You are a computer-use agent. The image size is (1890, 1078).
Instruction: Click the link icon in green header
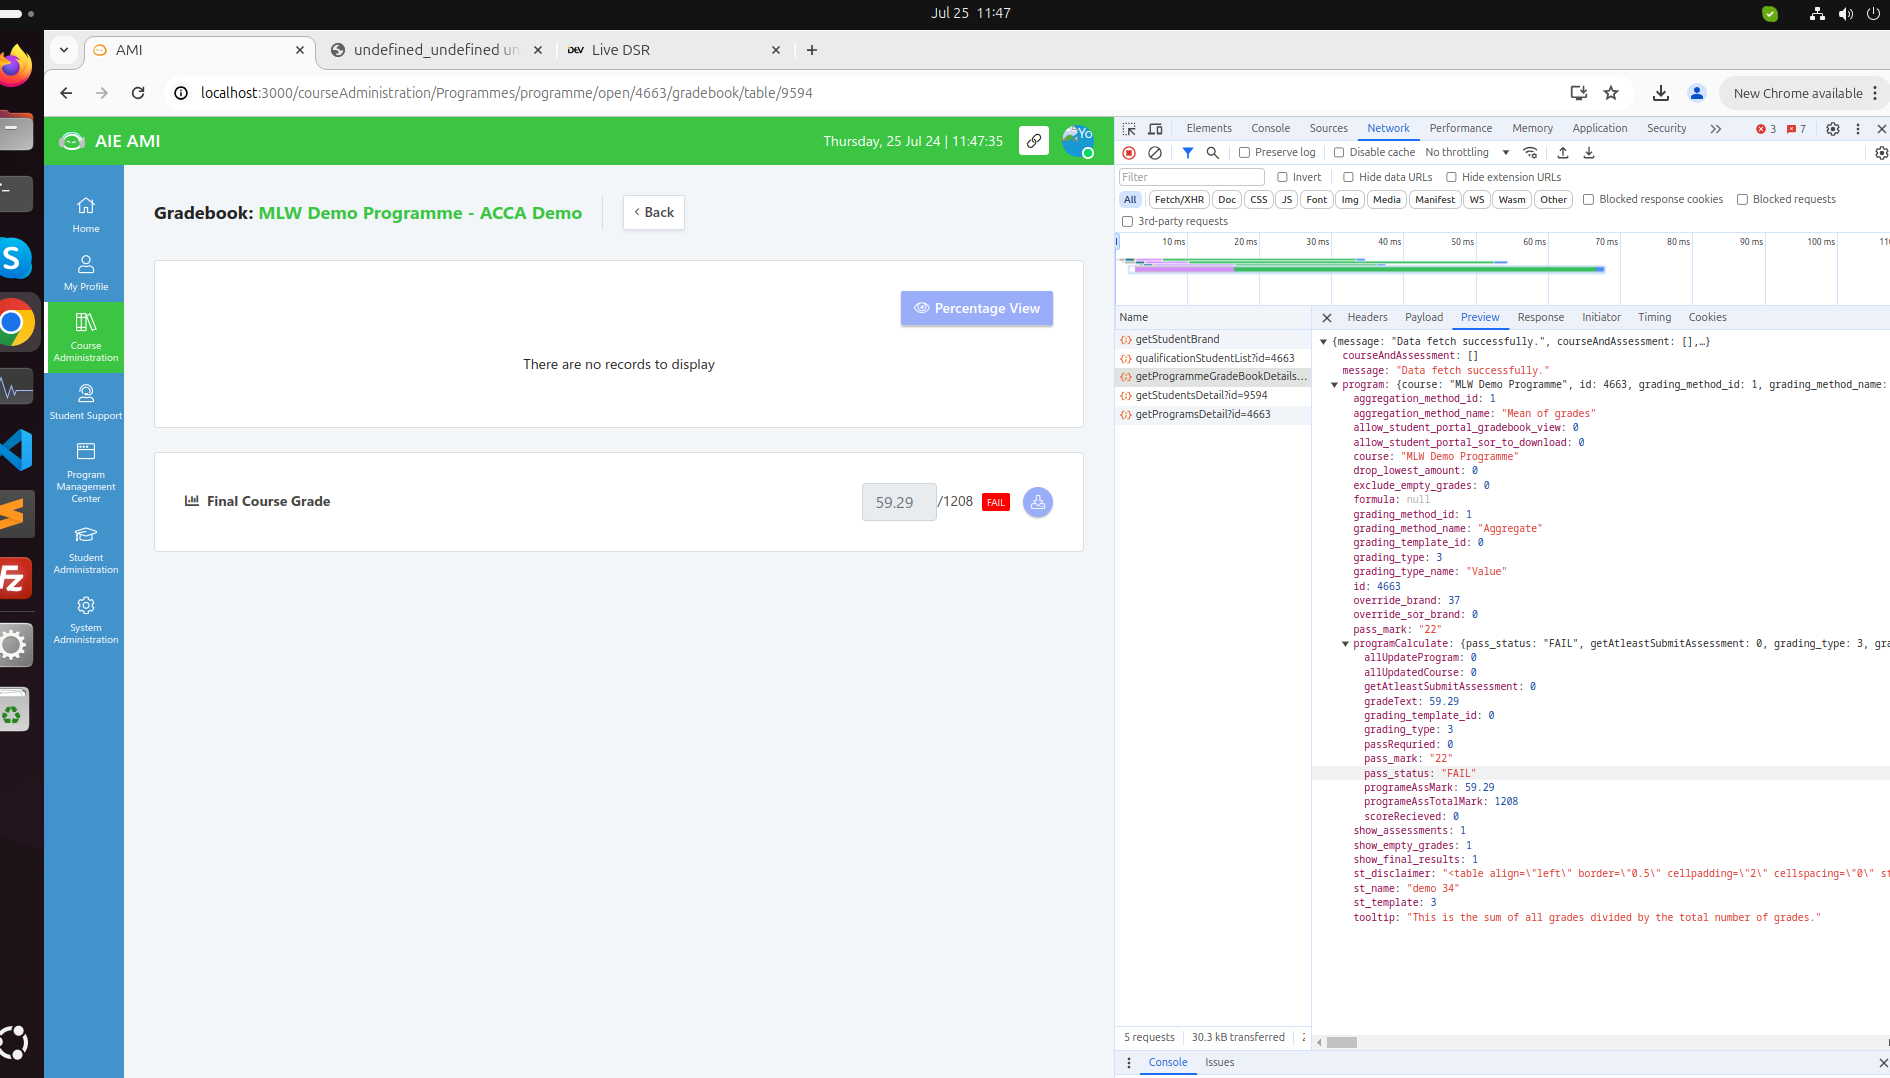(1034, 141)
